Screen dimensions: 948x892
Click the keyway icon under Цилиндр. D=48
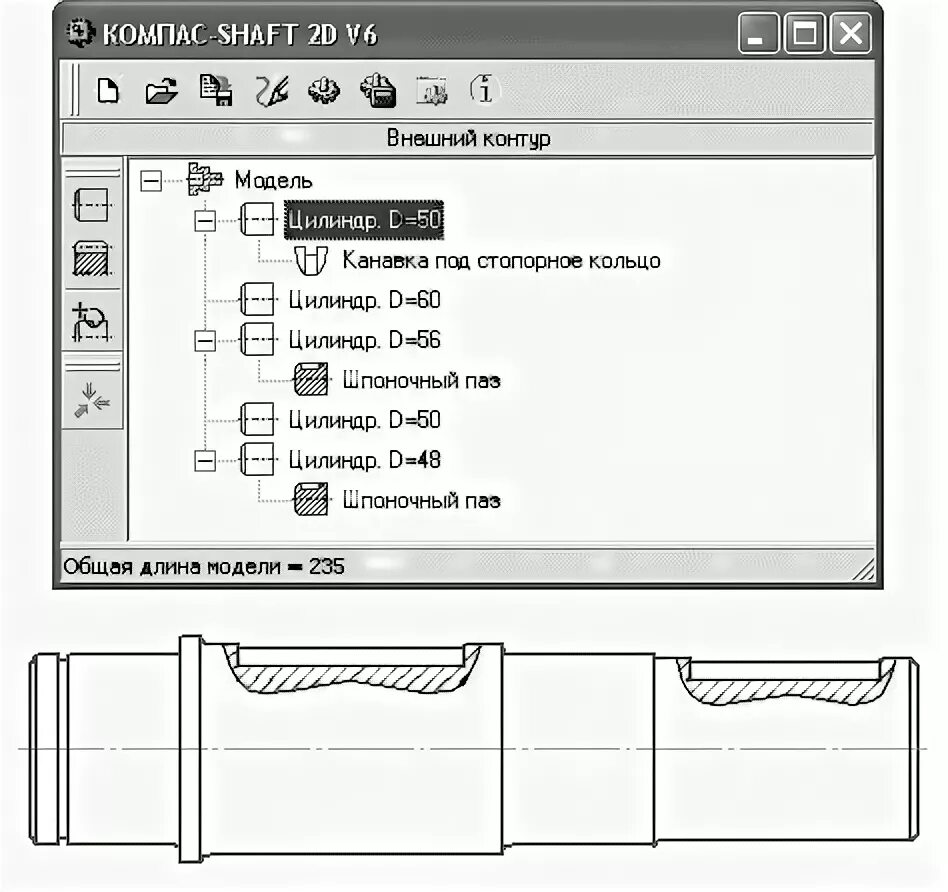[311, 499]
